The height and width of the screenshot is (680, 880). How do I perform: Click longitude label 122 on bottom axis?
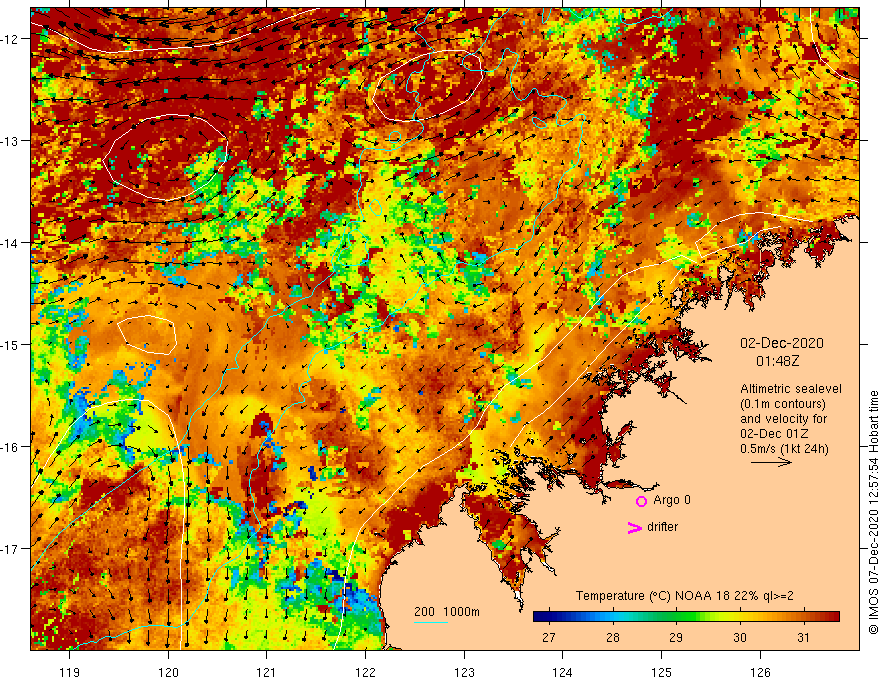(365, 672)
